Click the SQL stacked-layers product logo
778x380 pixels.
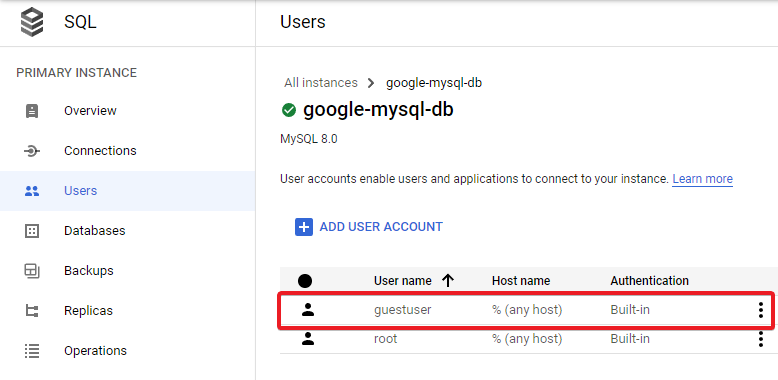click(x=32, y=23)
